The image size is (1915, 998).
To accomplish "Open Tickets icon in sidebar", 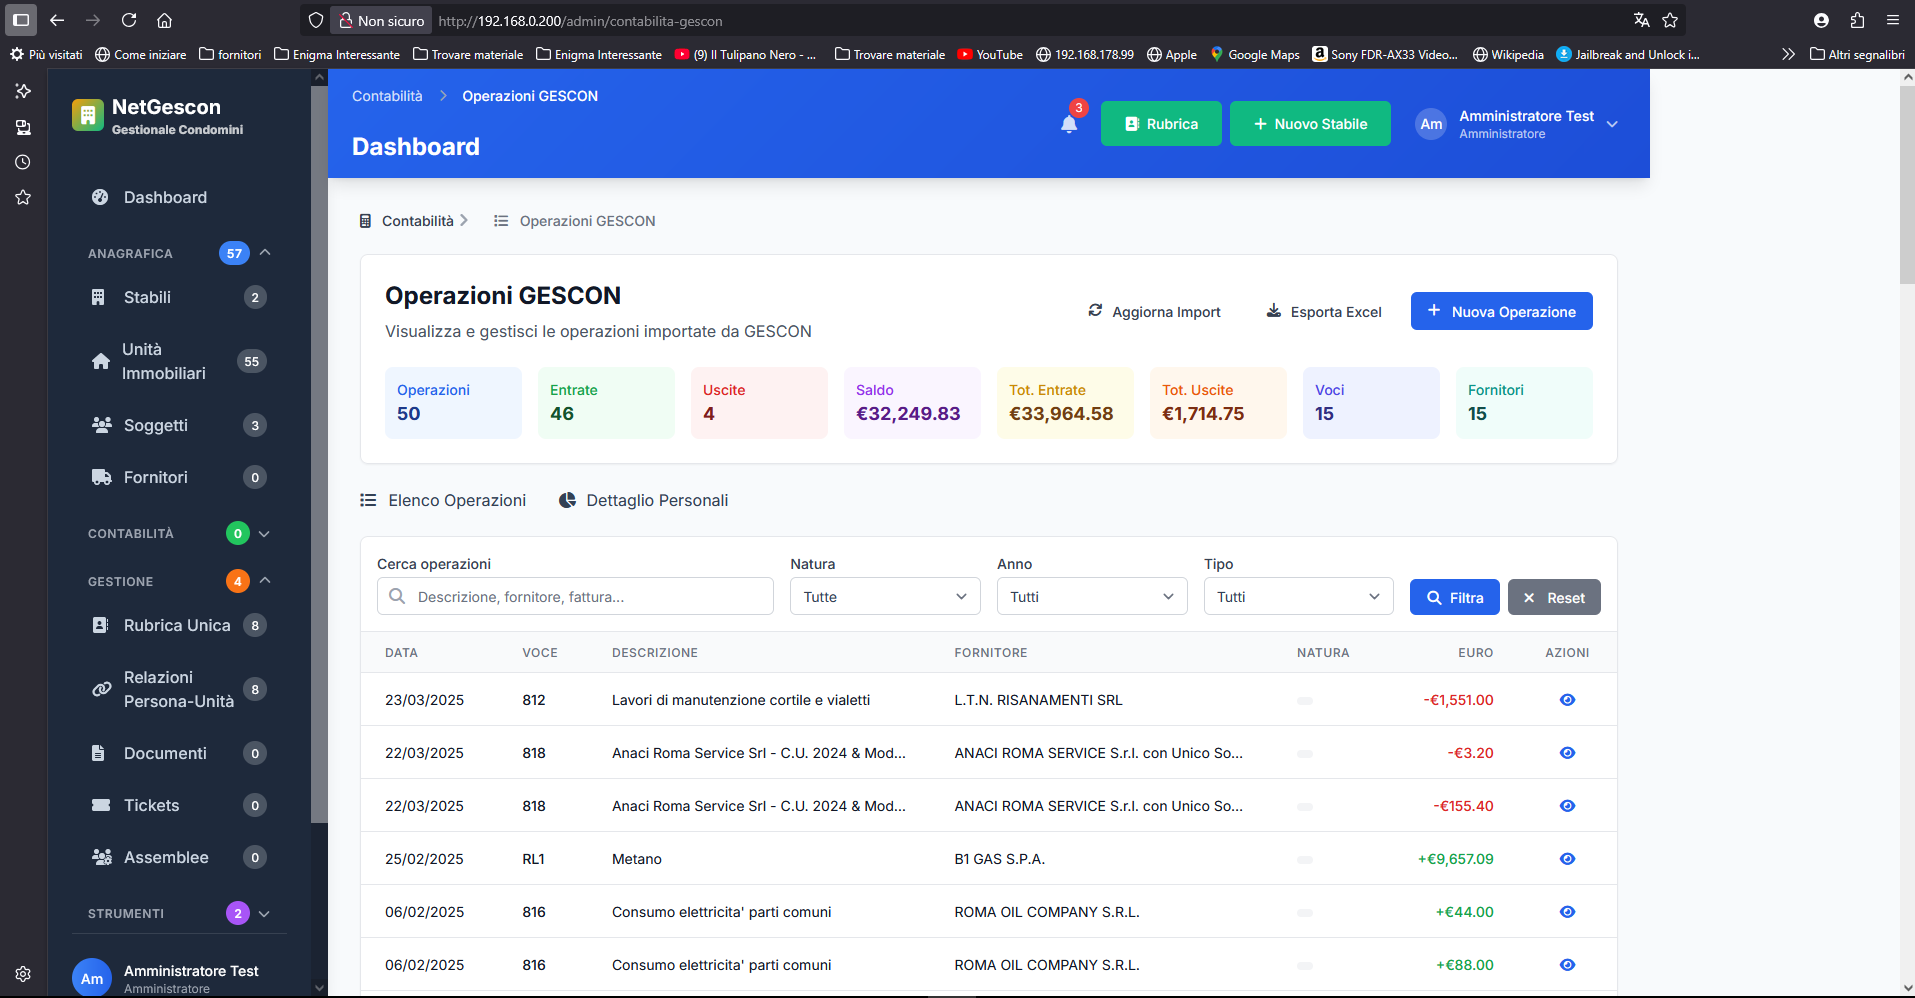I will (x=101, y=805).
